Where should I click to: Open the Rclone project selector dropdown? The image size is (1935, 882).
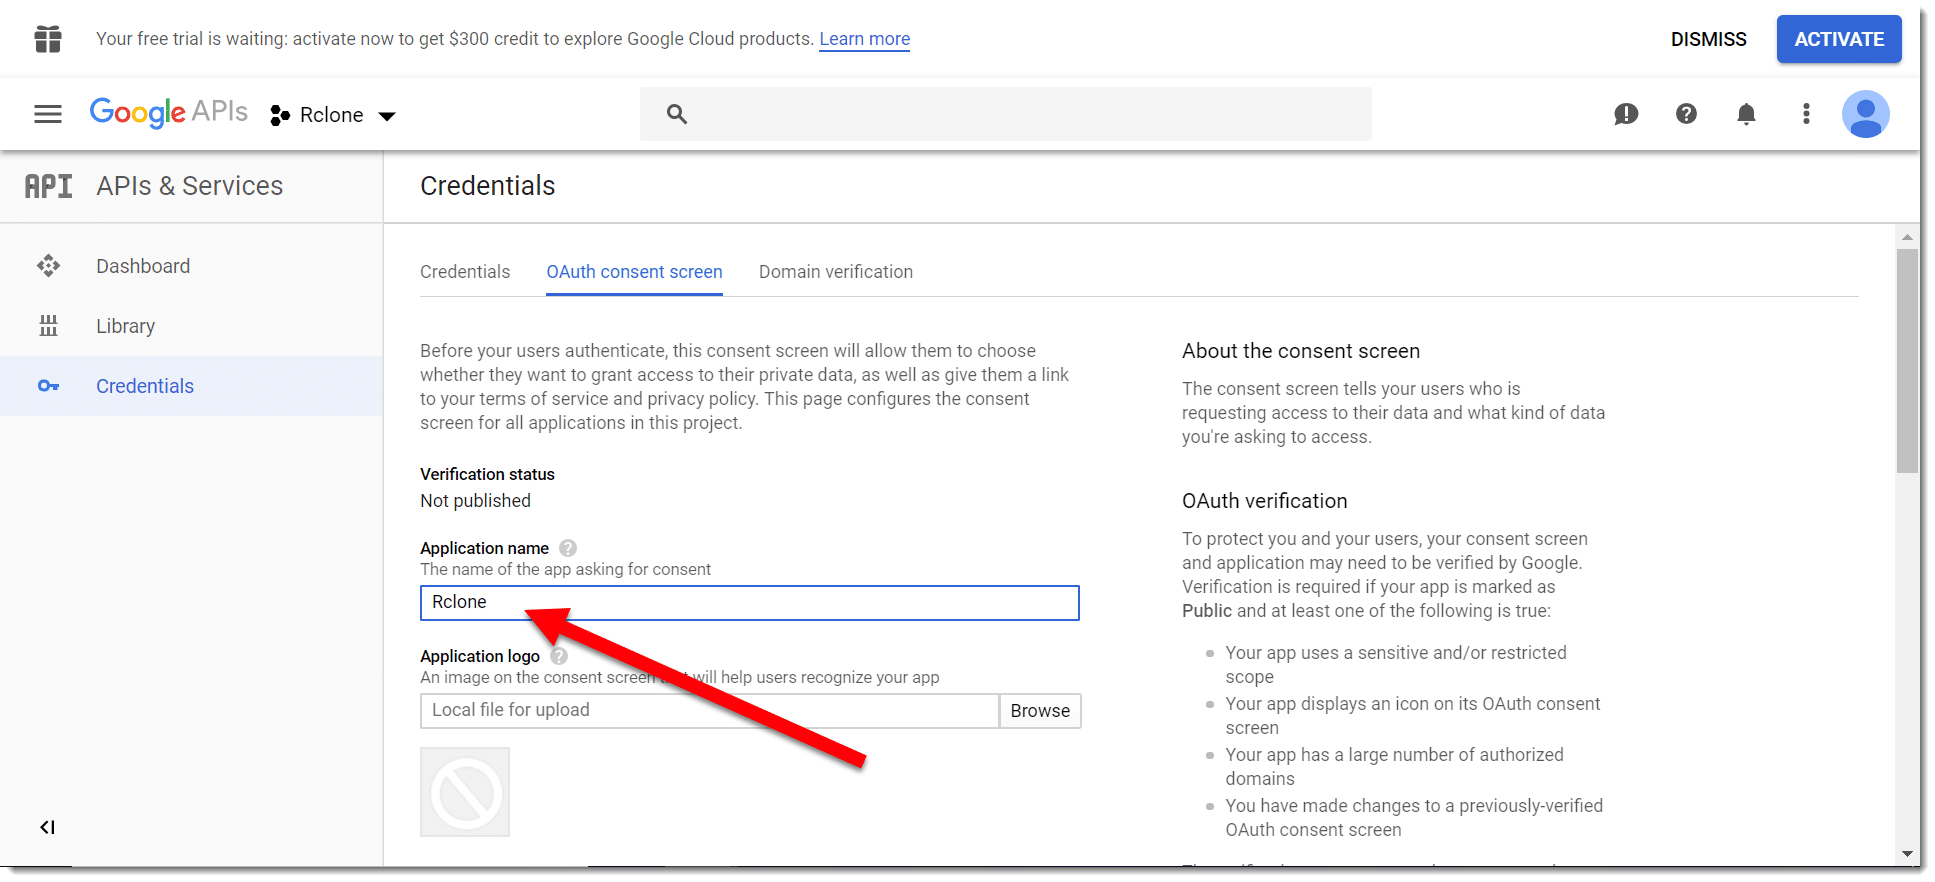333,115
